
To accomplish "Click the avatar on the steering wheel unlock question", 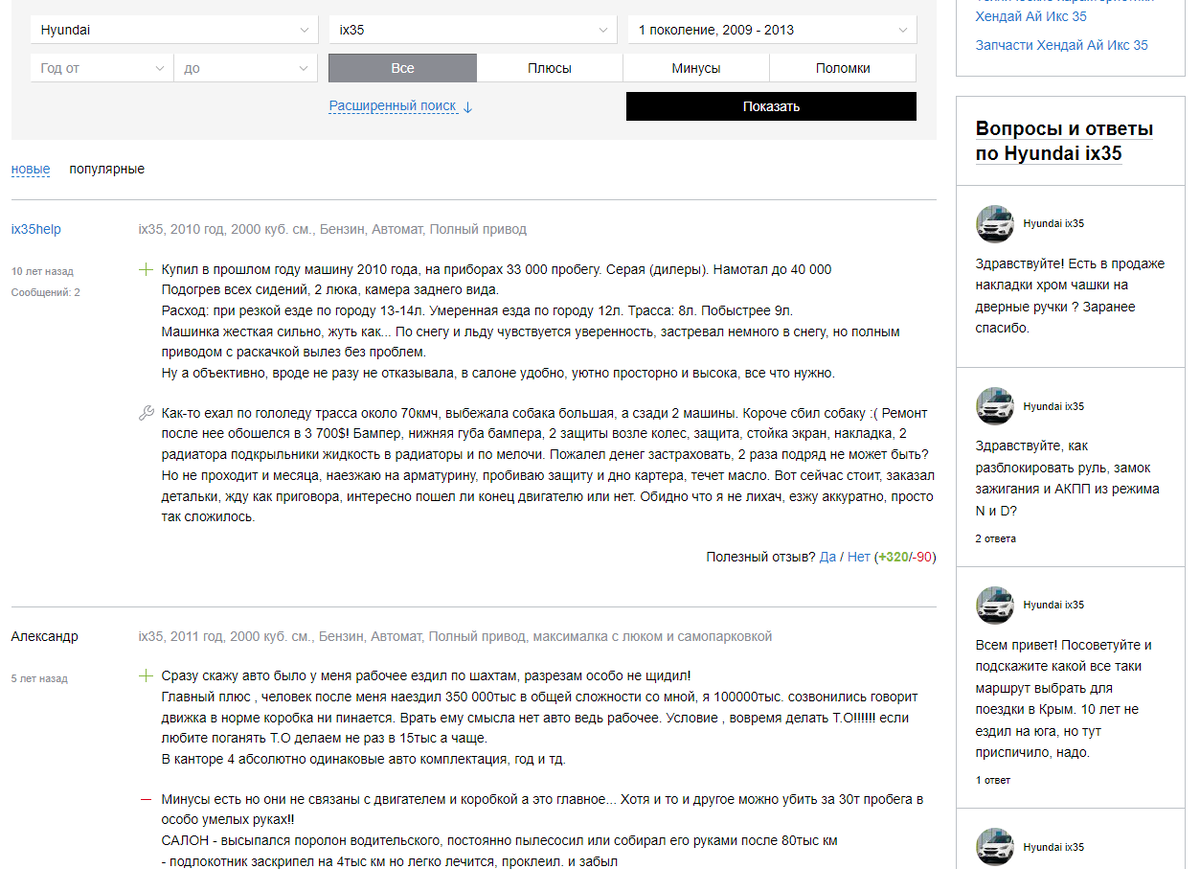I will tap(994, 406).
